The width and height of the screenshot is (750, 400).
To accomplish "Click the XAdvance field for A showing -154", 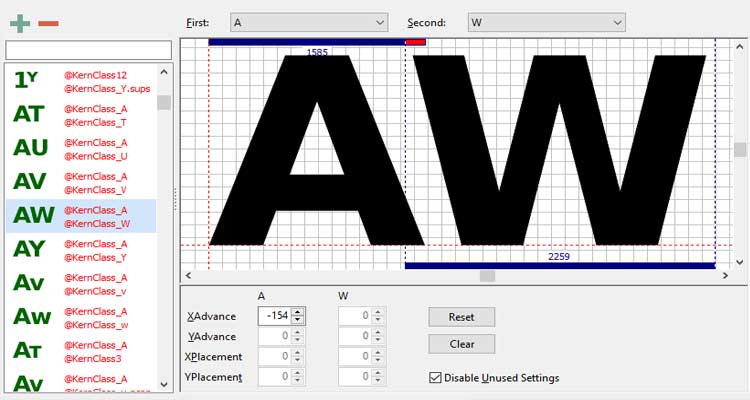I will [275, 316].
